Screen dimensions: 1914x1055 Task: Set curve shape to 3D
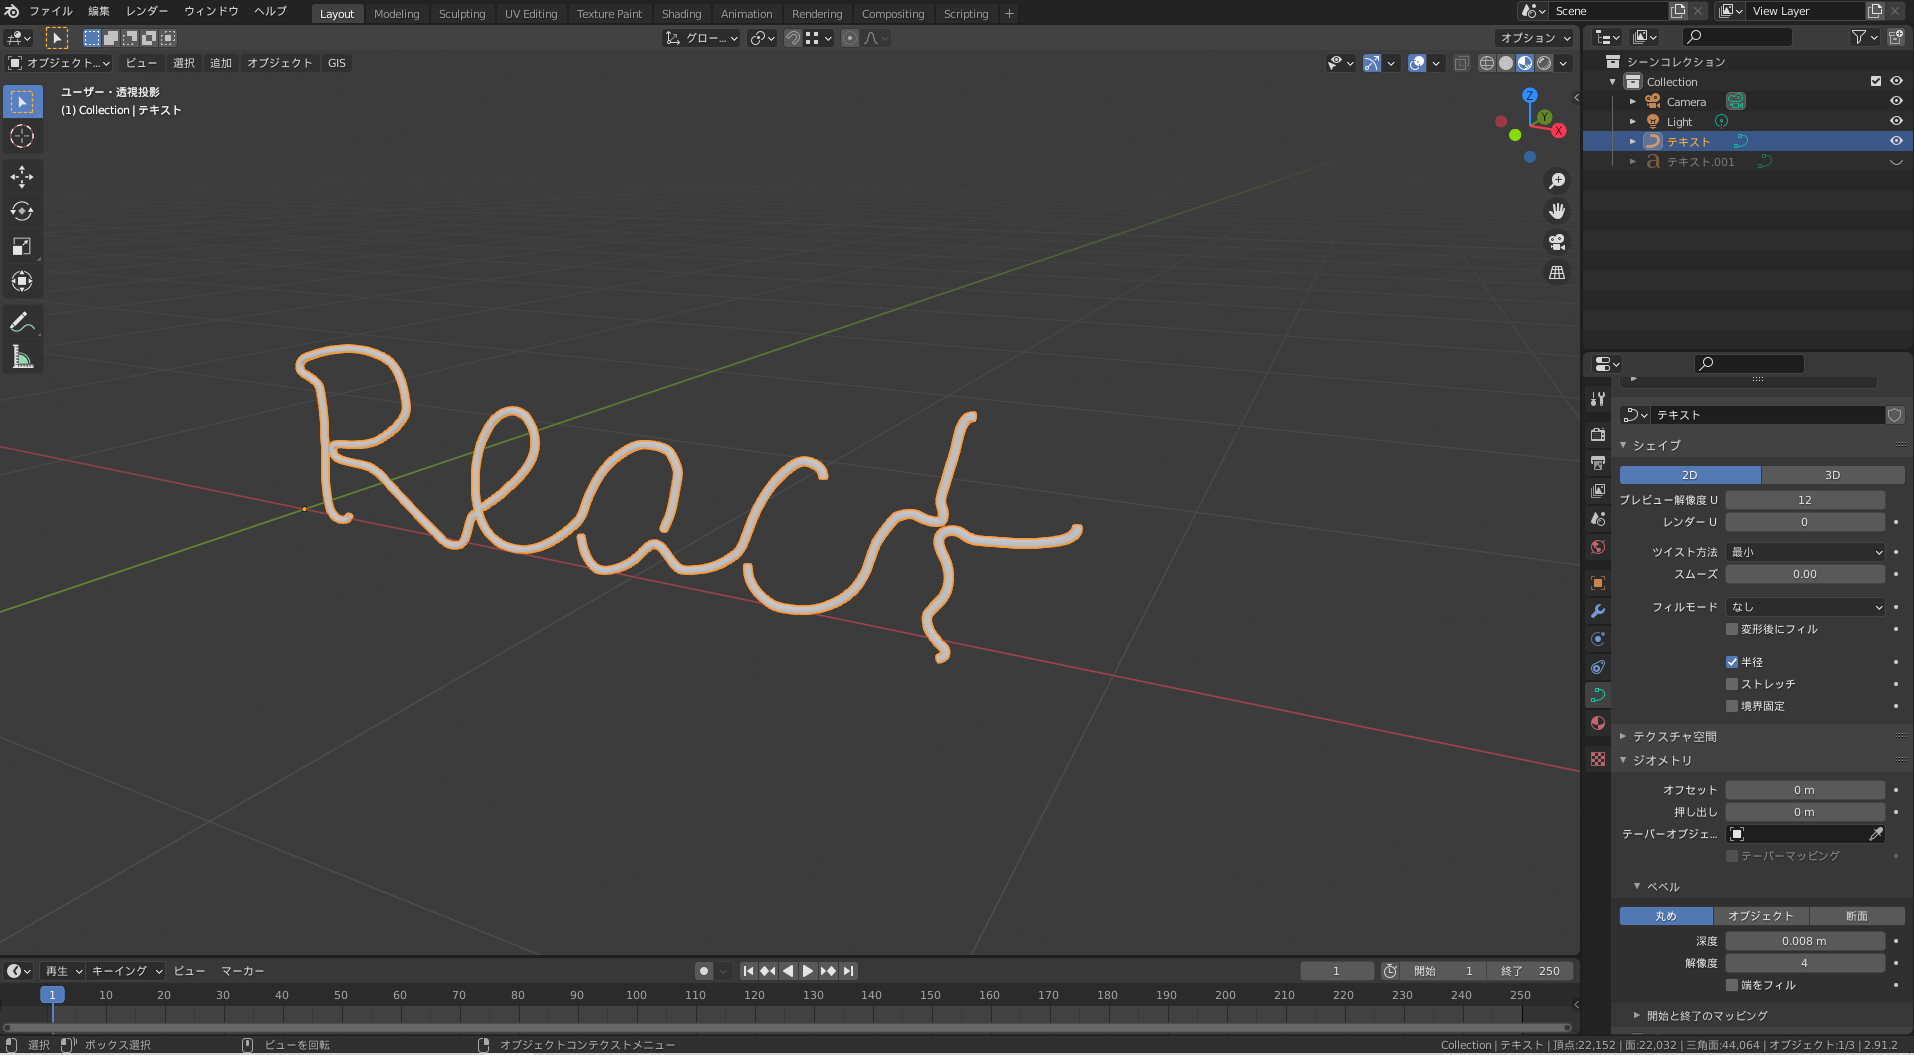click(1832, 475)
